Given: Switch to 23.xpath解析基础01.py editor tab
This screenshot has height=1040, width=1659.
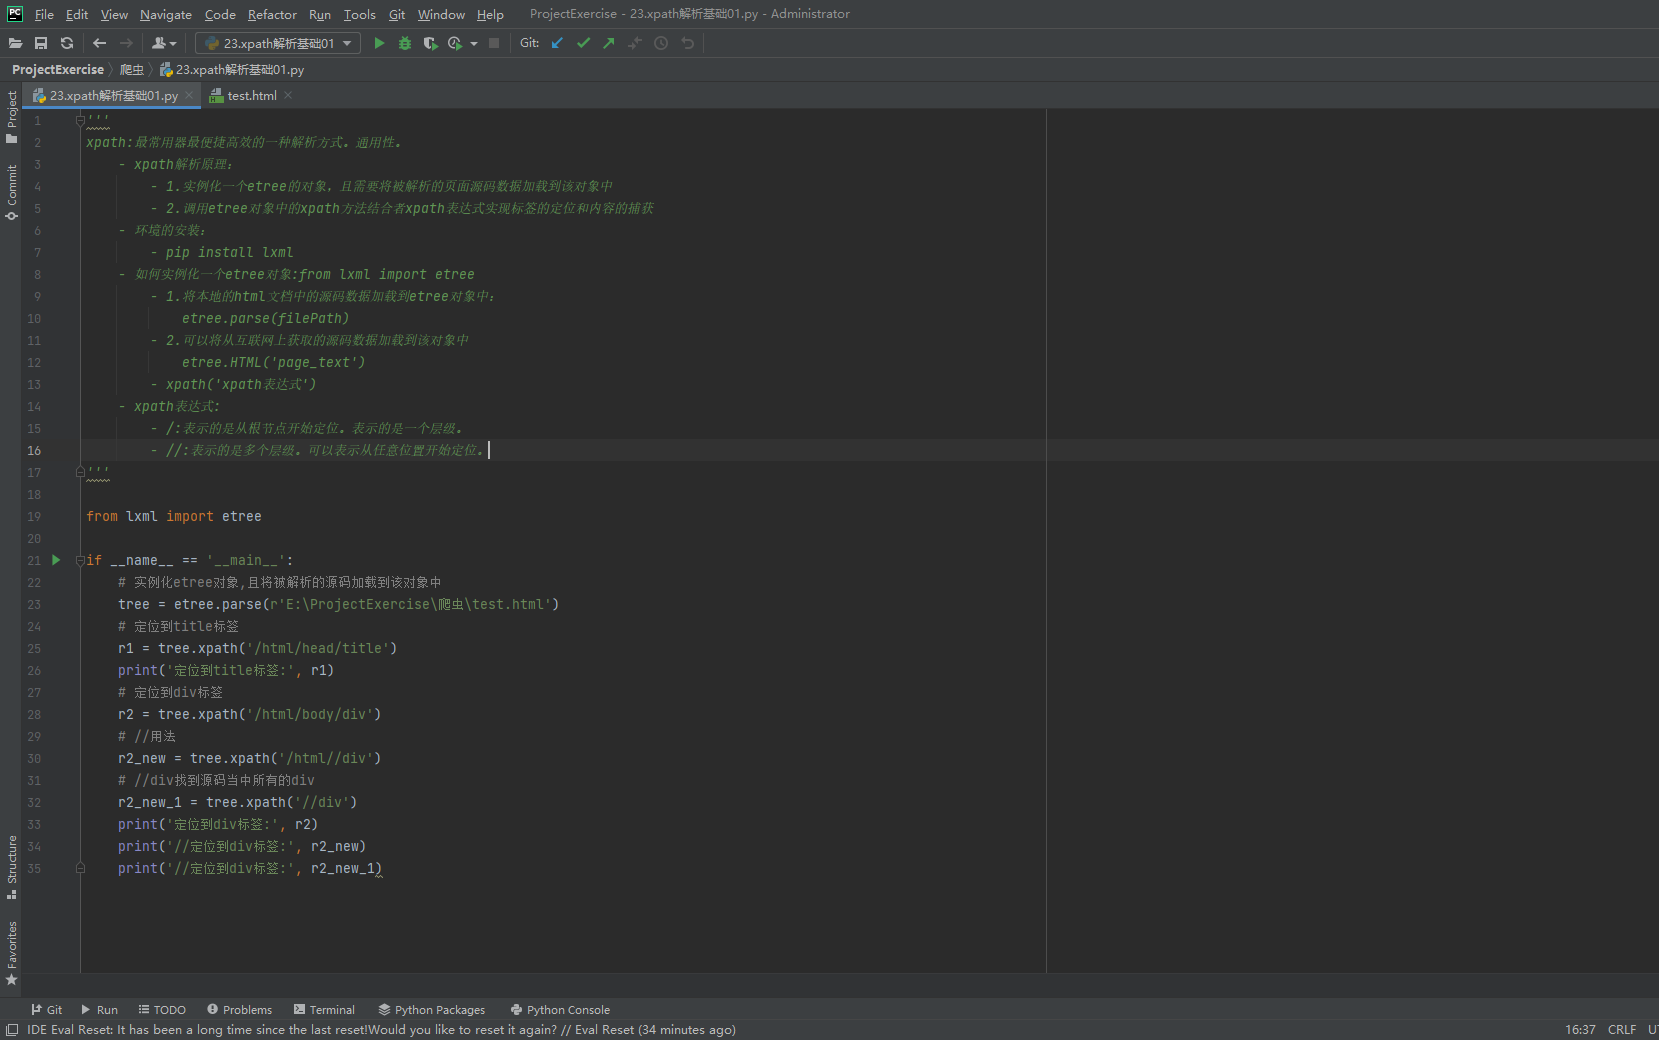Looking at the screenshot, I should pos(114,96).
